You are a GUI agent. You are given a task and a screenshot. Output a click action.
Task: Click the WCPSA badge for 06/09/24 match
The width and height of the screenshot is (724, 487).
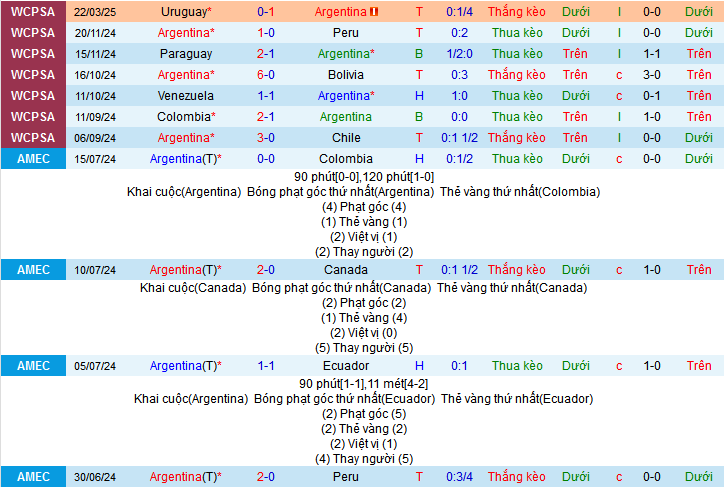[x=33, y=138]
